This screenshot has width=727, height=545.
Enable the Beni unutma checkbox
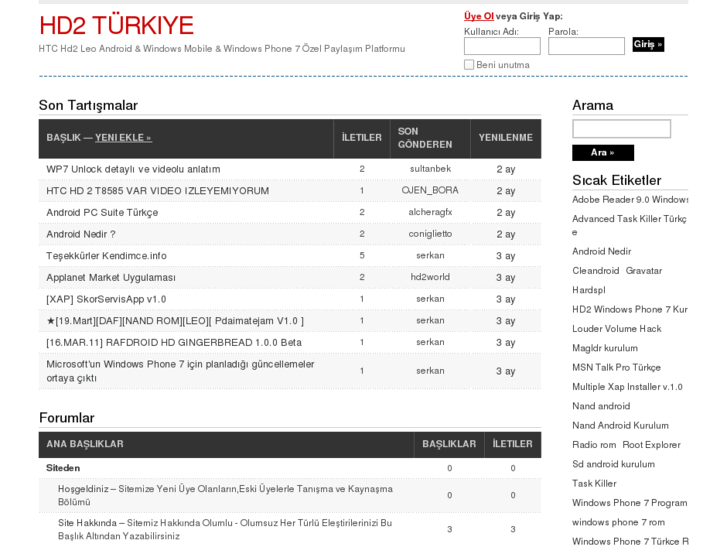click(x=469, y=64)
